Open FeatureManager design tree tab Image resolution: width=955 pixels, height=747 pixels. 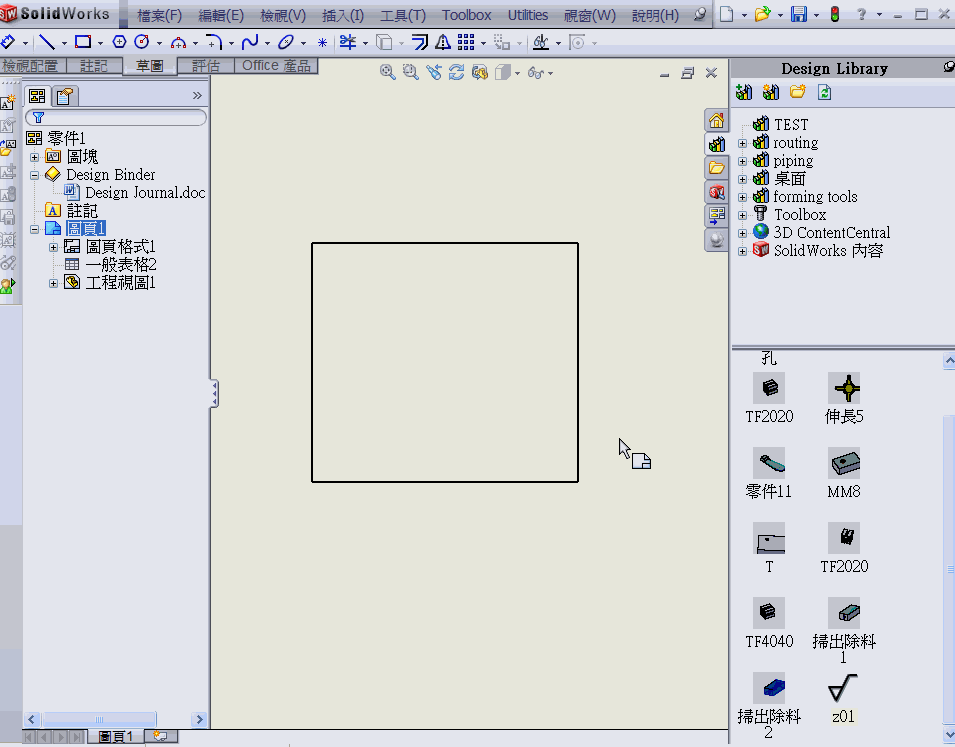[x=37, y=96]
